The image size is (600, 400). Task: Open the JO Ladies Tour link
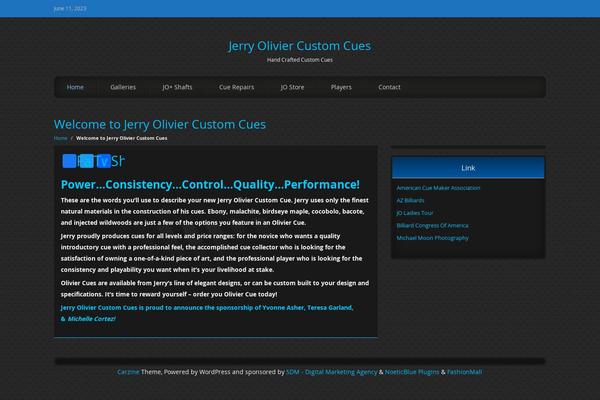pos(415,213)
